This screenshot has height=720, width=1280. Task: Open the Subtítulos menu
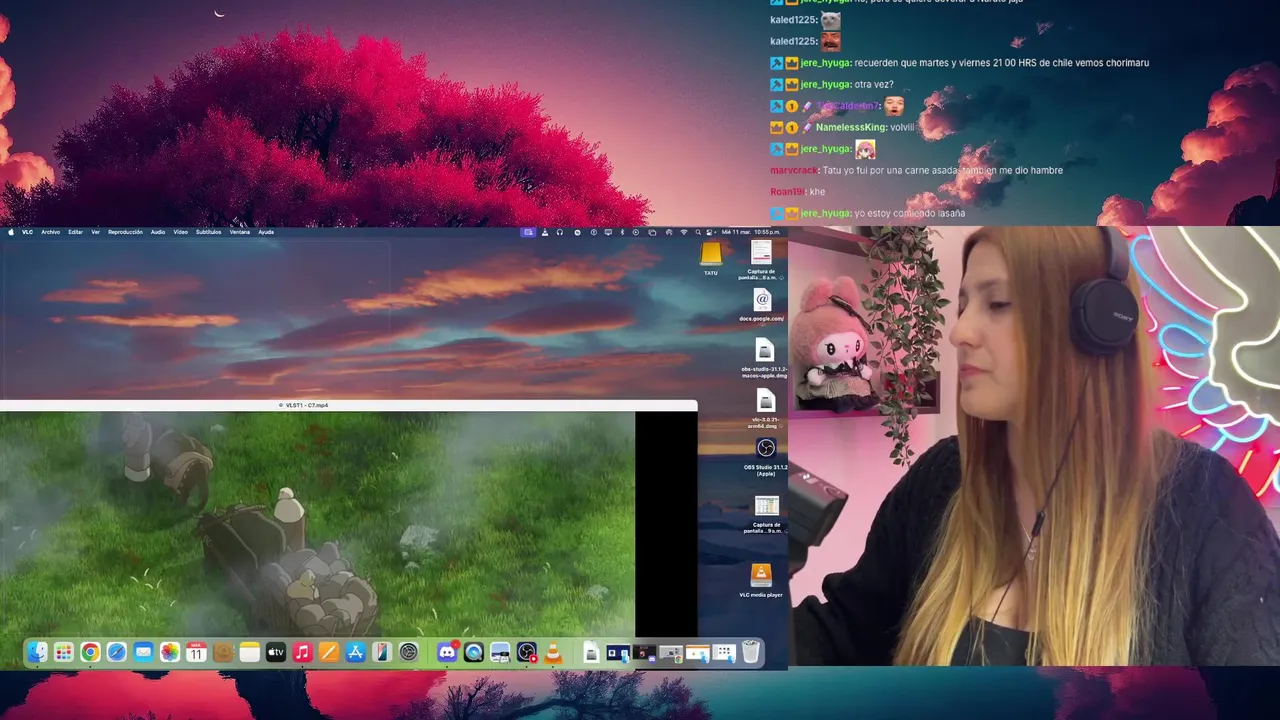pos(208,232)
